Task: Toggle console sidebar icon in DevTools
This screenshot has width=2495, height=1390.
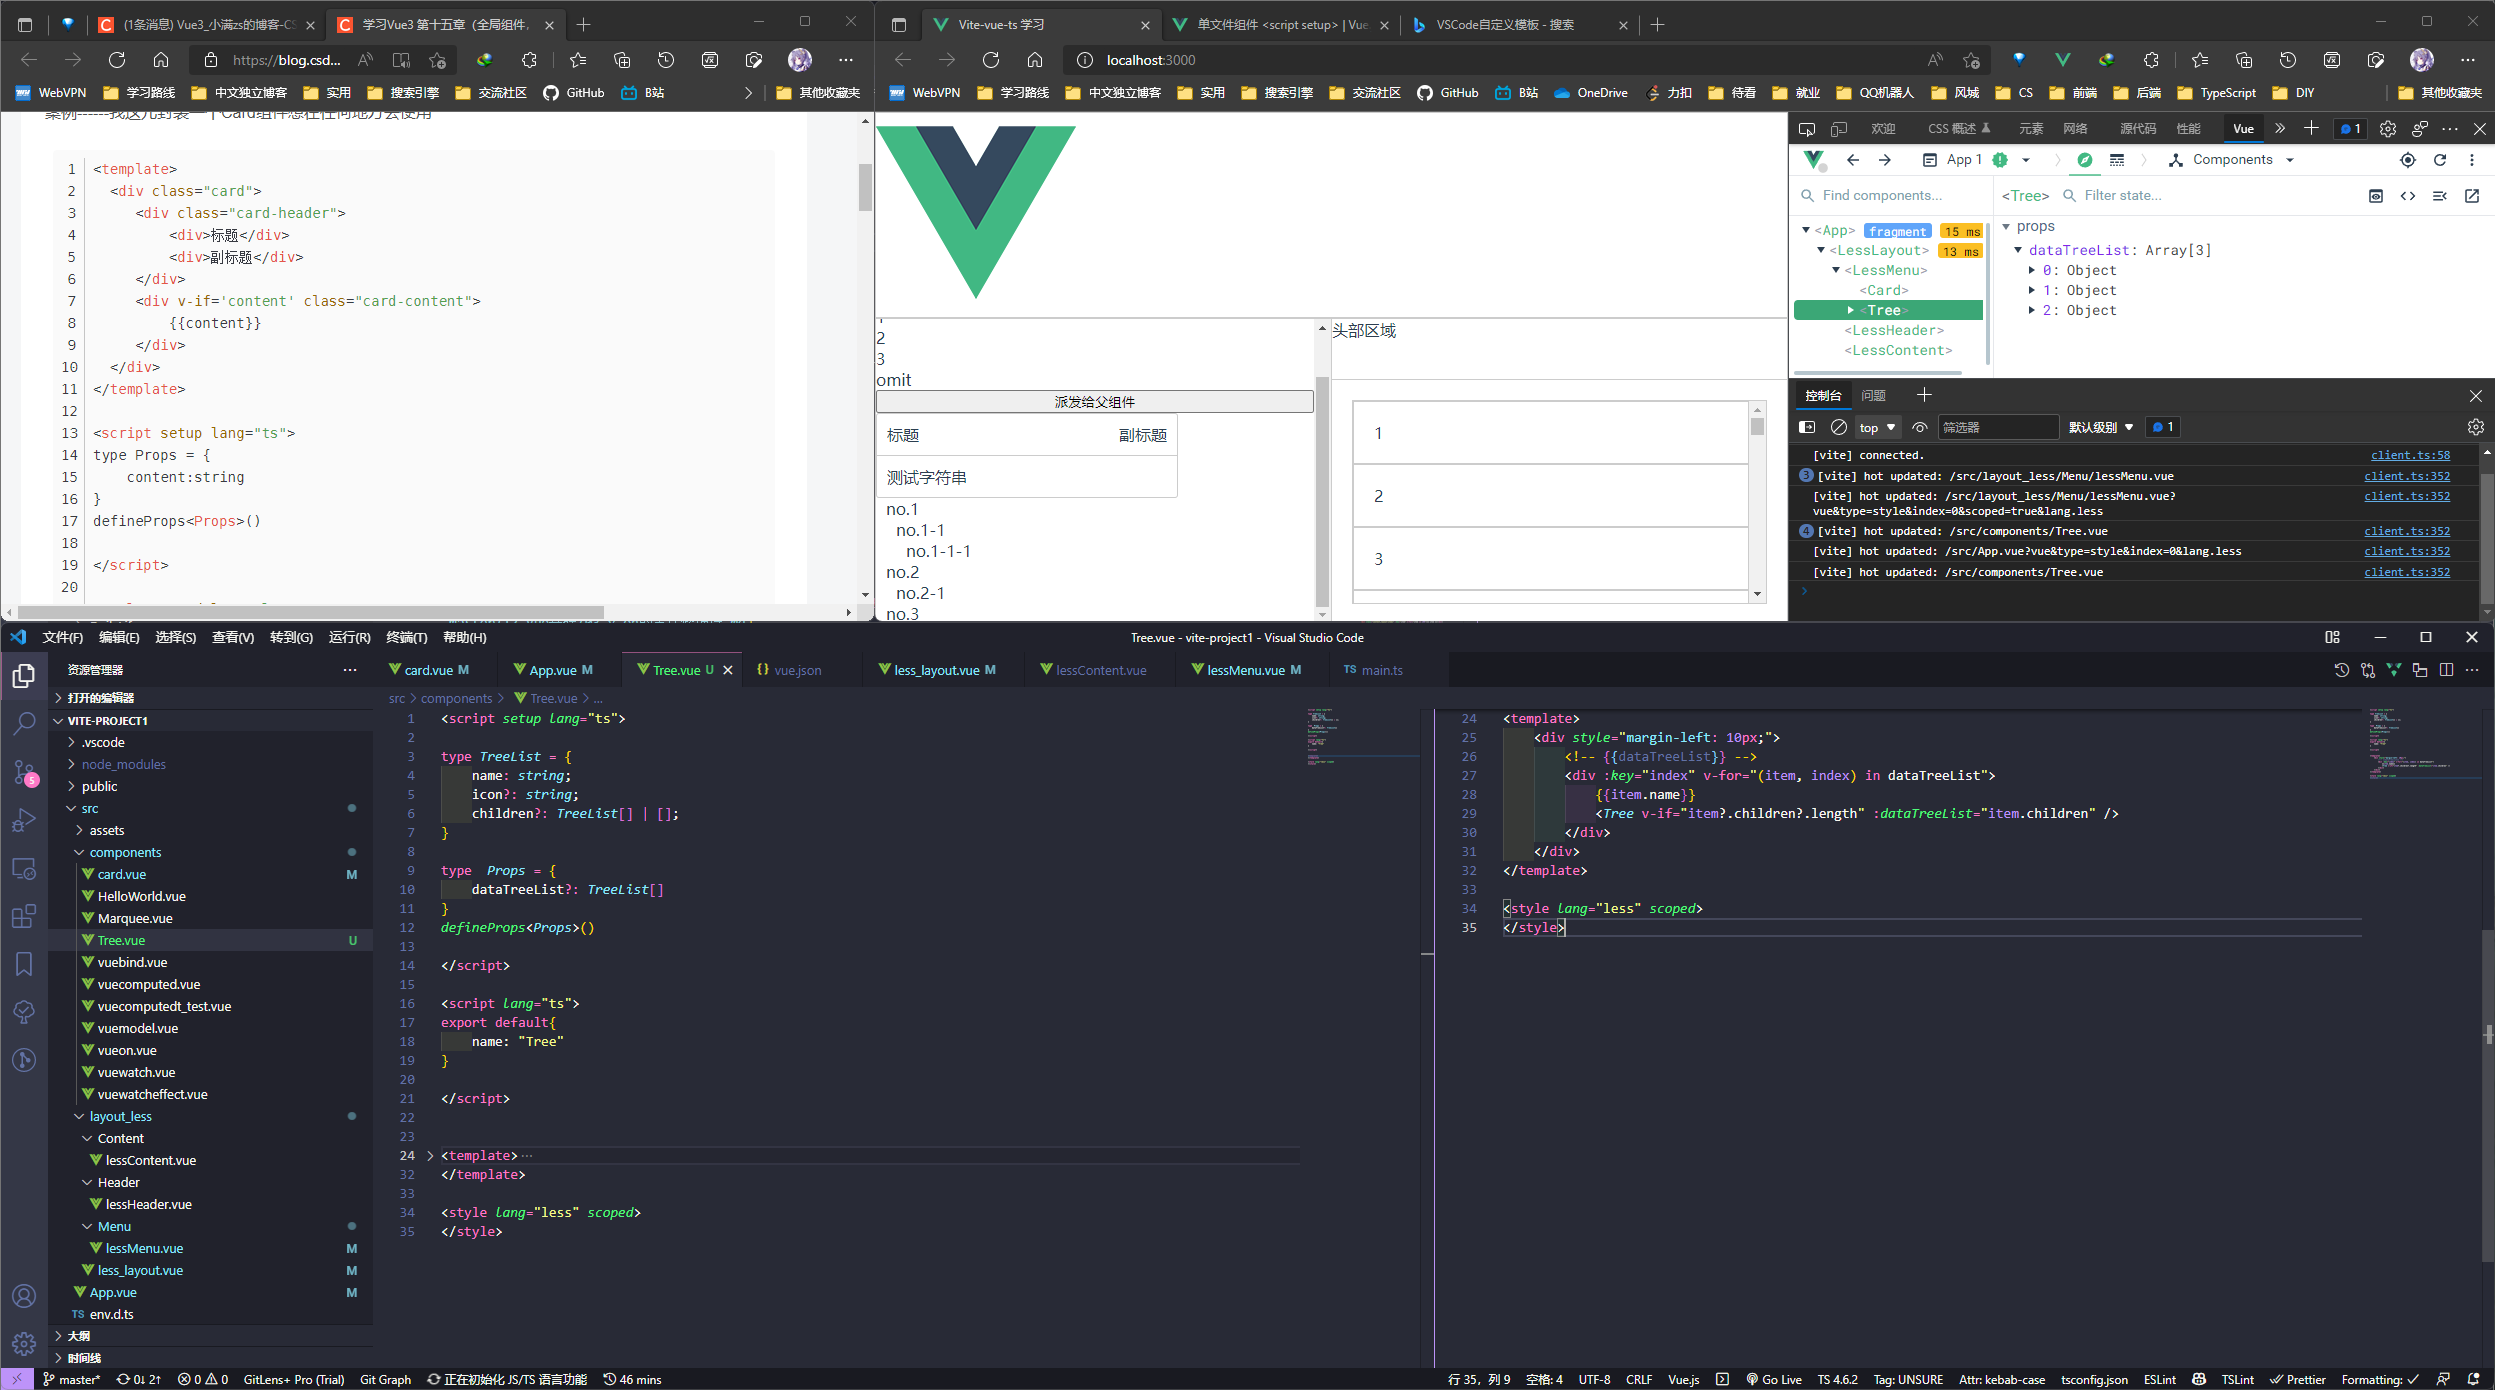Action: 1807,427
